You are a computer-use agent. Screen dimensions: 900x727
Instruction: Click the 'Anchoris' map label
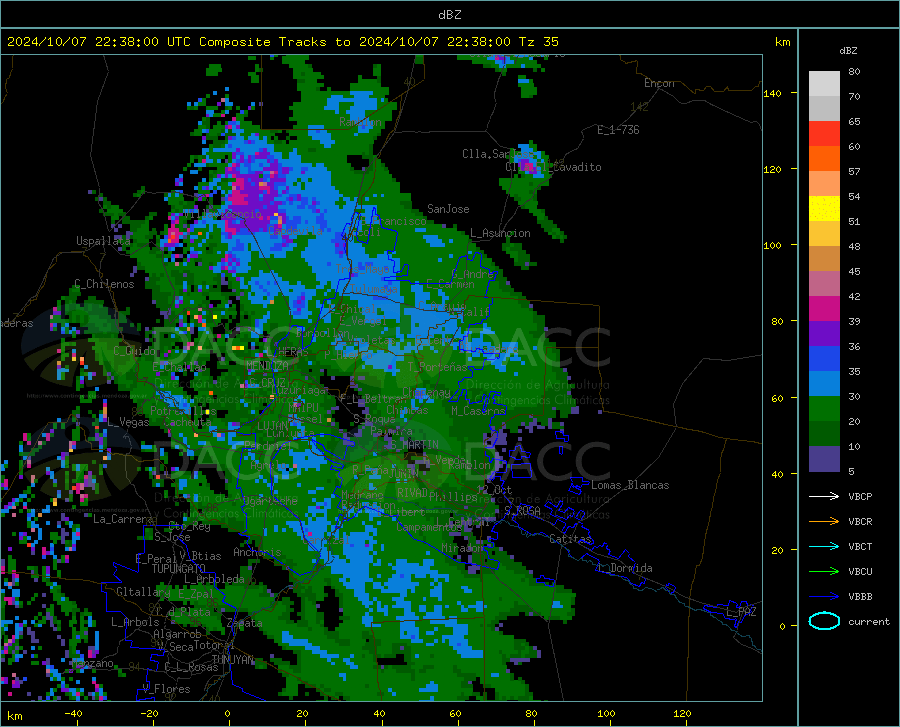[257, 552]
